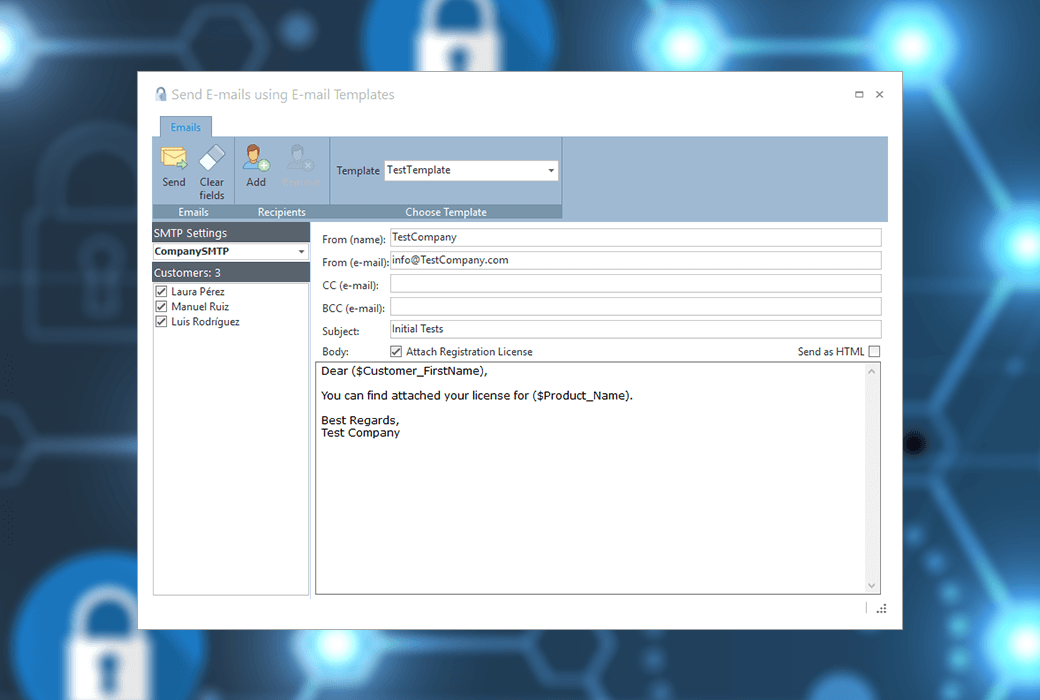1040x700 pixels.
Task: Click in the BCC (e-mail) field
Action: tap(635, 307)
